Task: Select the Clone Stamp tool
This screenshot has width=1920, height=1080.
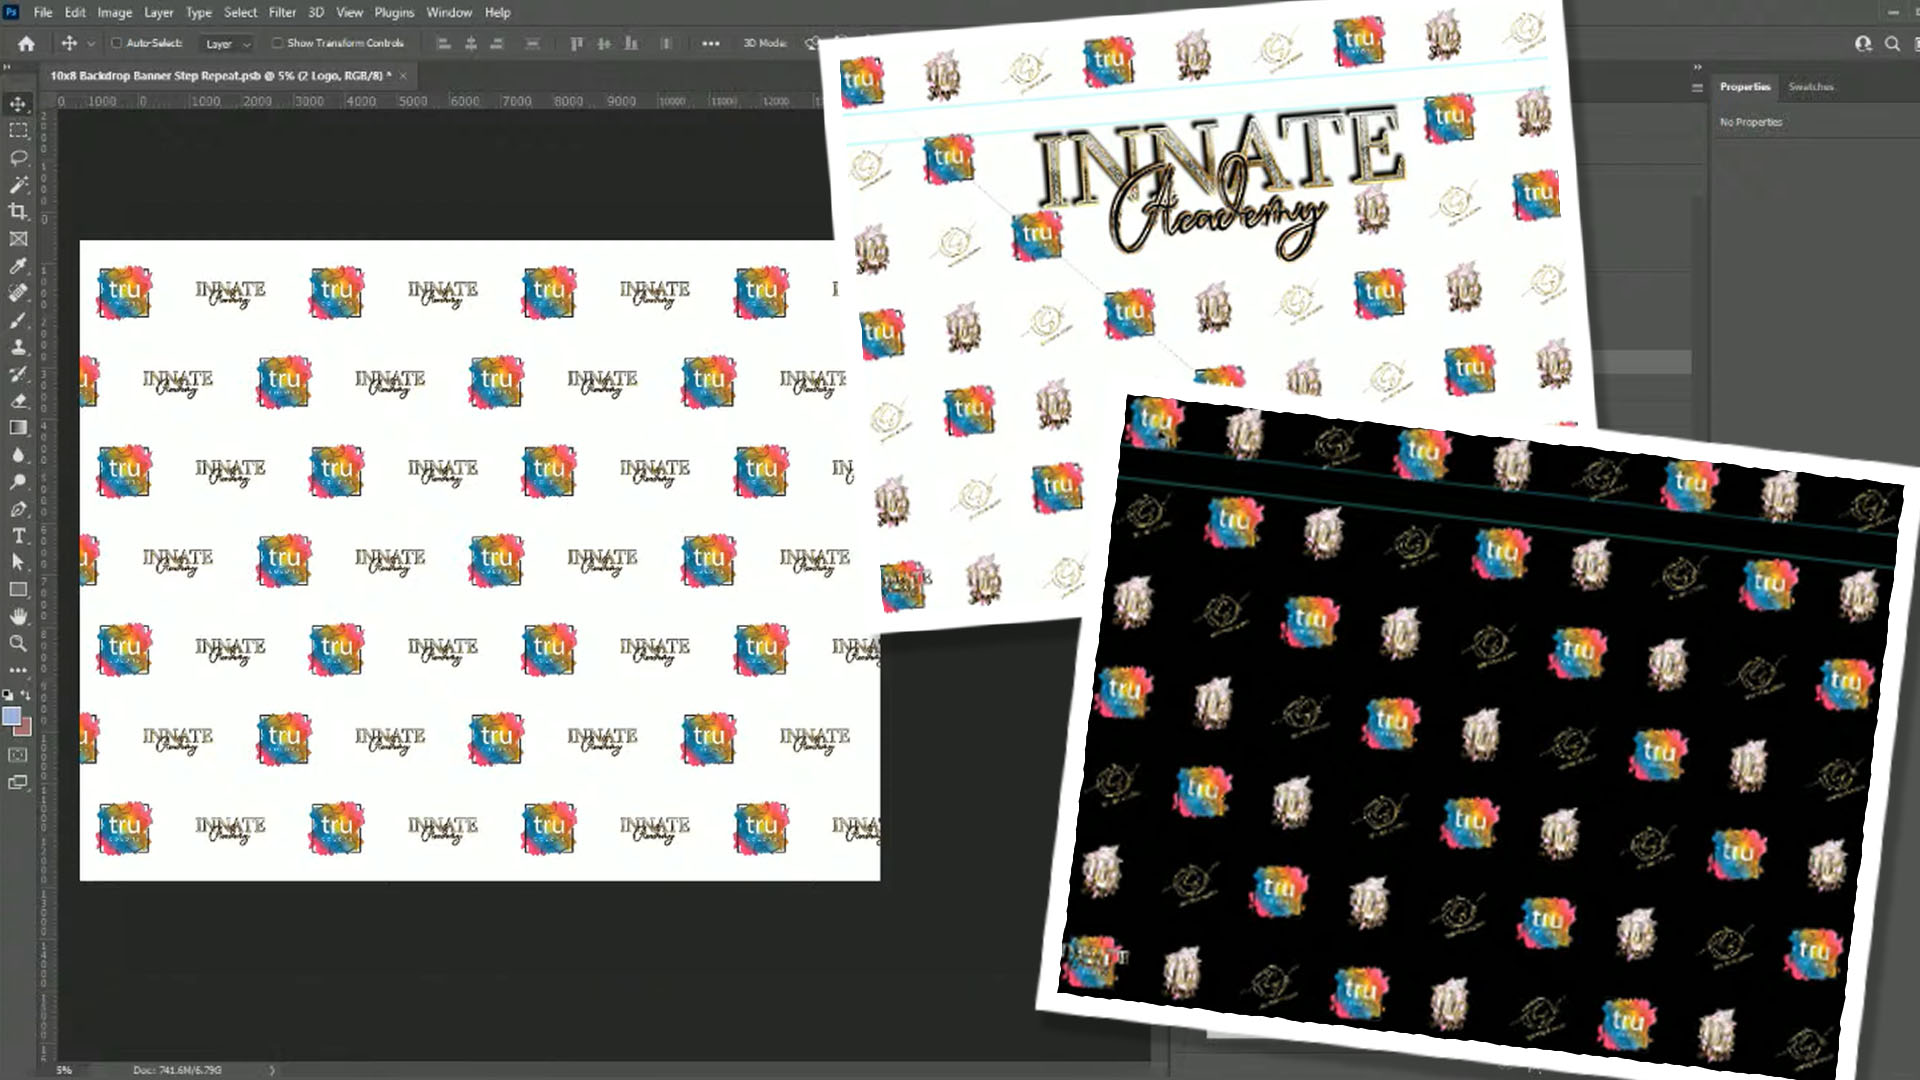Action: point(18,347)
